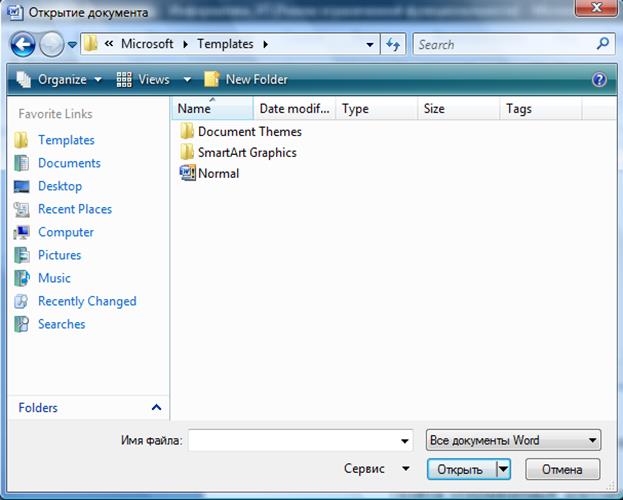Image resolution: width=623 pixels, height=500 pixels.
Task: Click the Отмена cancel button
Action: pyautogui.click(x=562, y=469)
